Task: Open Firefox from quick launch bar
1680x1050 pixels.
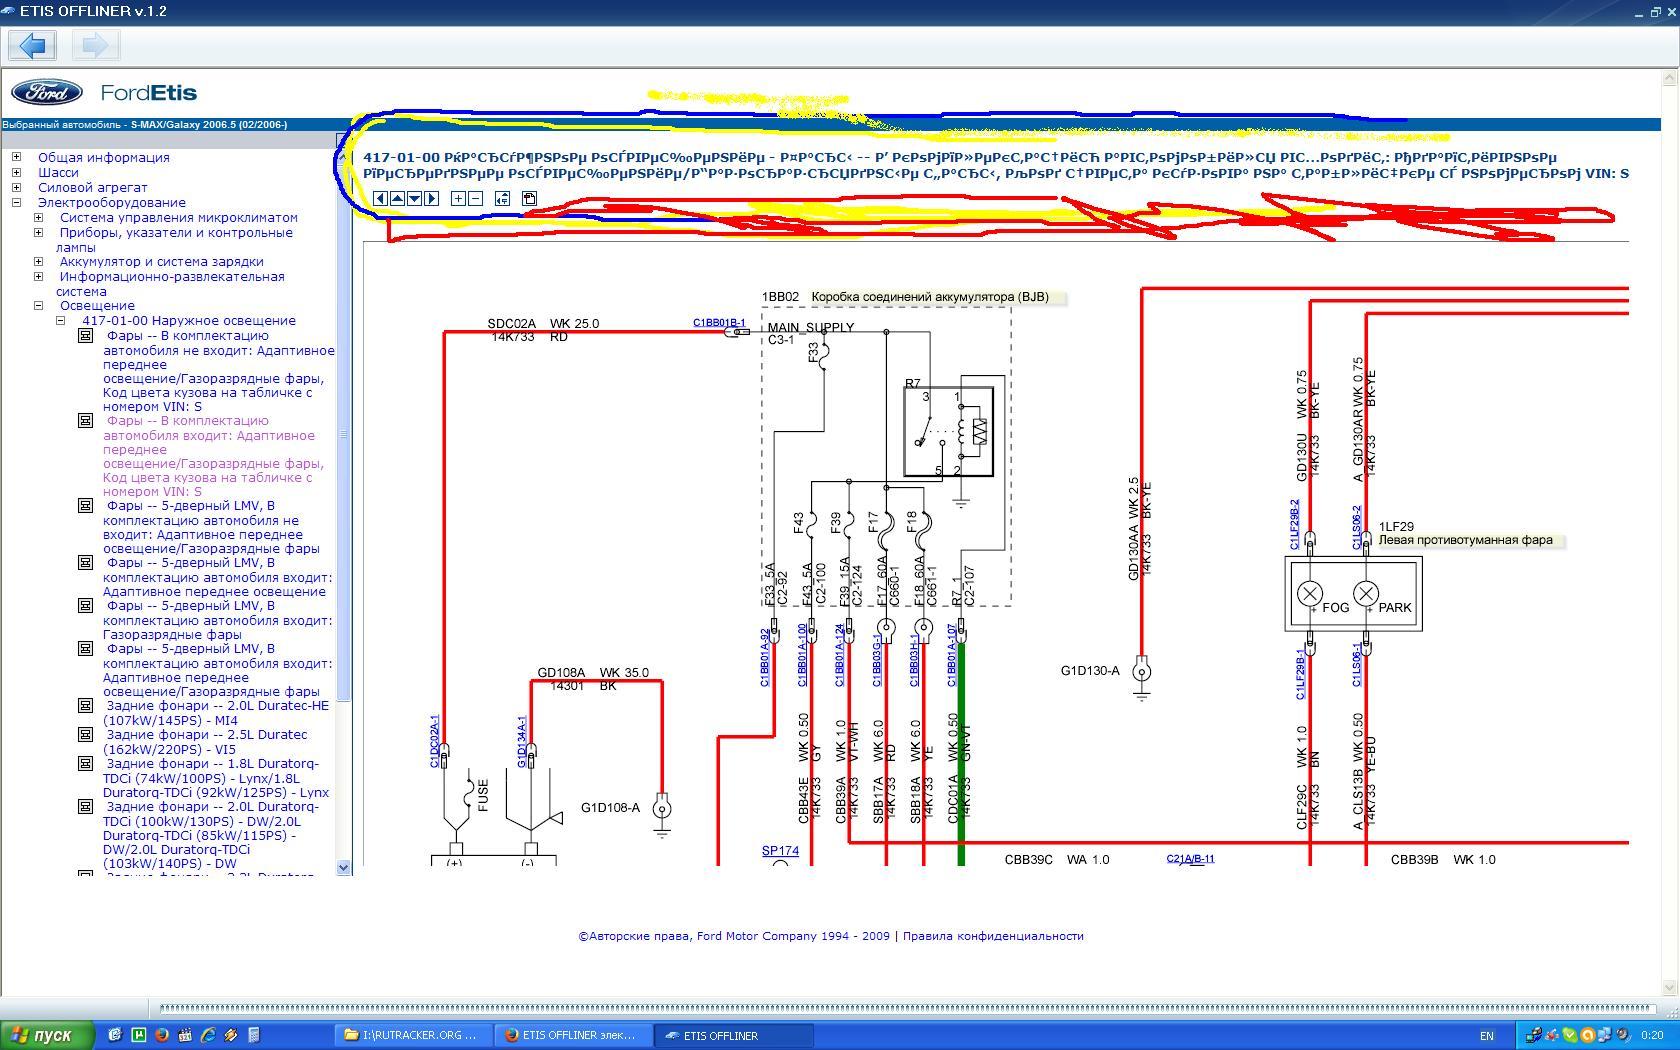Action: [162, 1035]
